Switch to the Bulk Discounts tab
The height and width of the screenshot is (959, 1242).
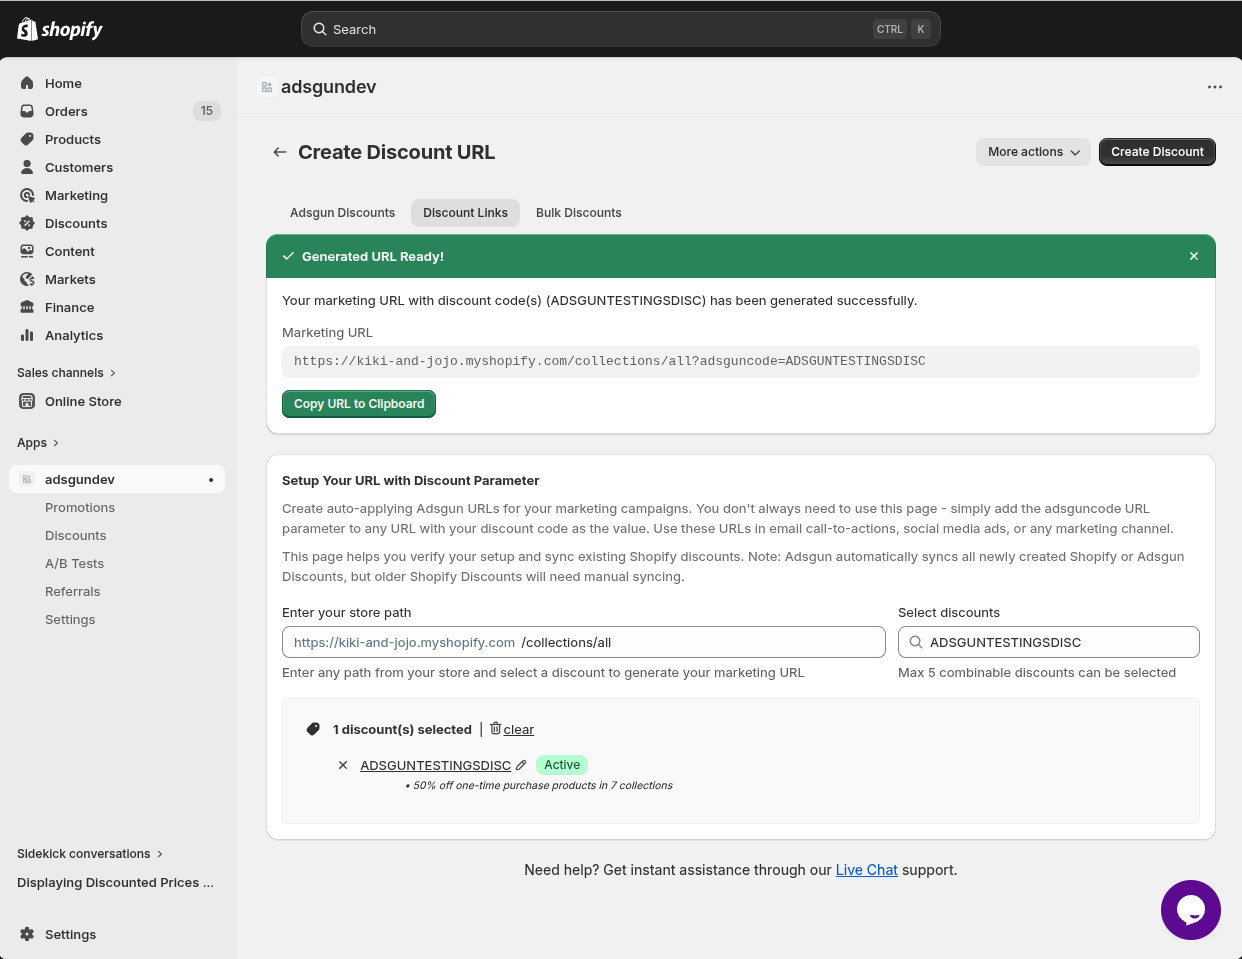click(x=578, y=213)
